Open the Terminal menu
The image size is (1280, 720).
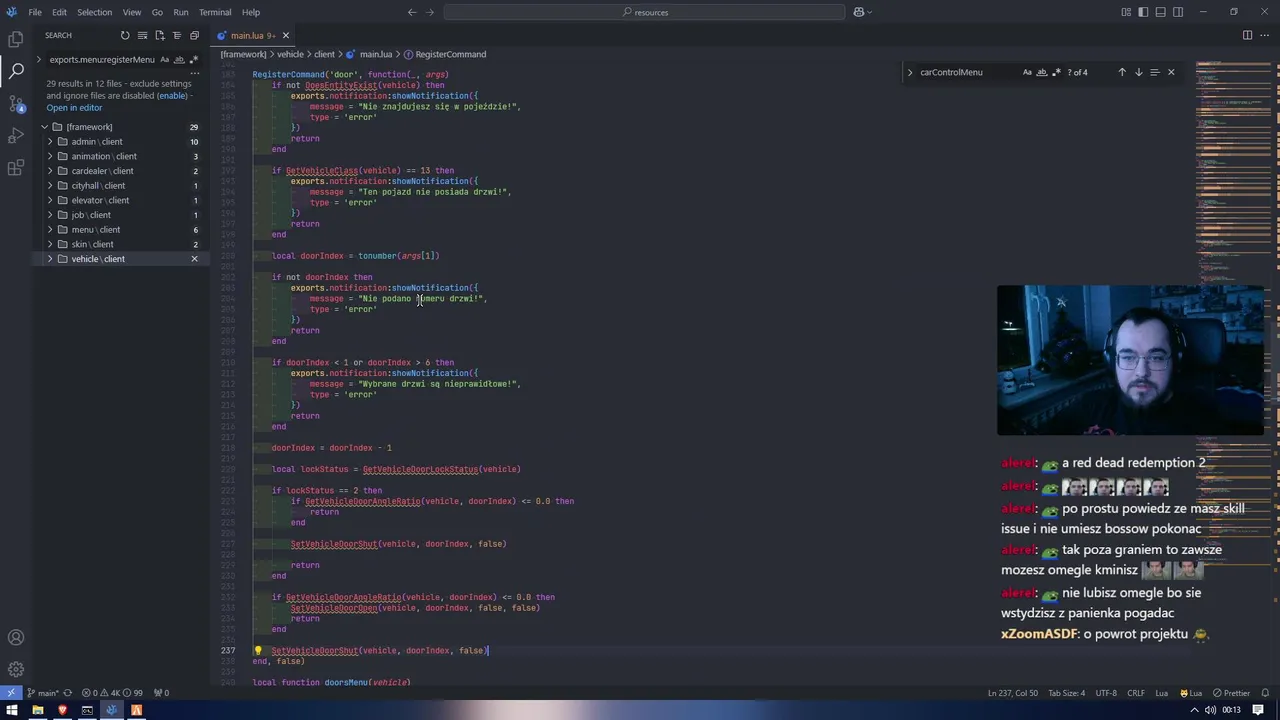[x=215, y=12]
